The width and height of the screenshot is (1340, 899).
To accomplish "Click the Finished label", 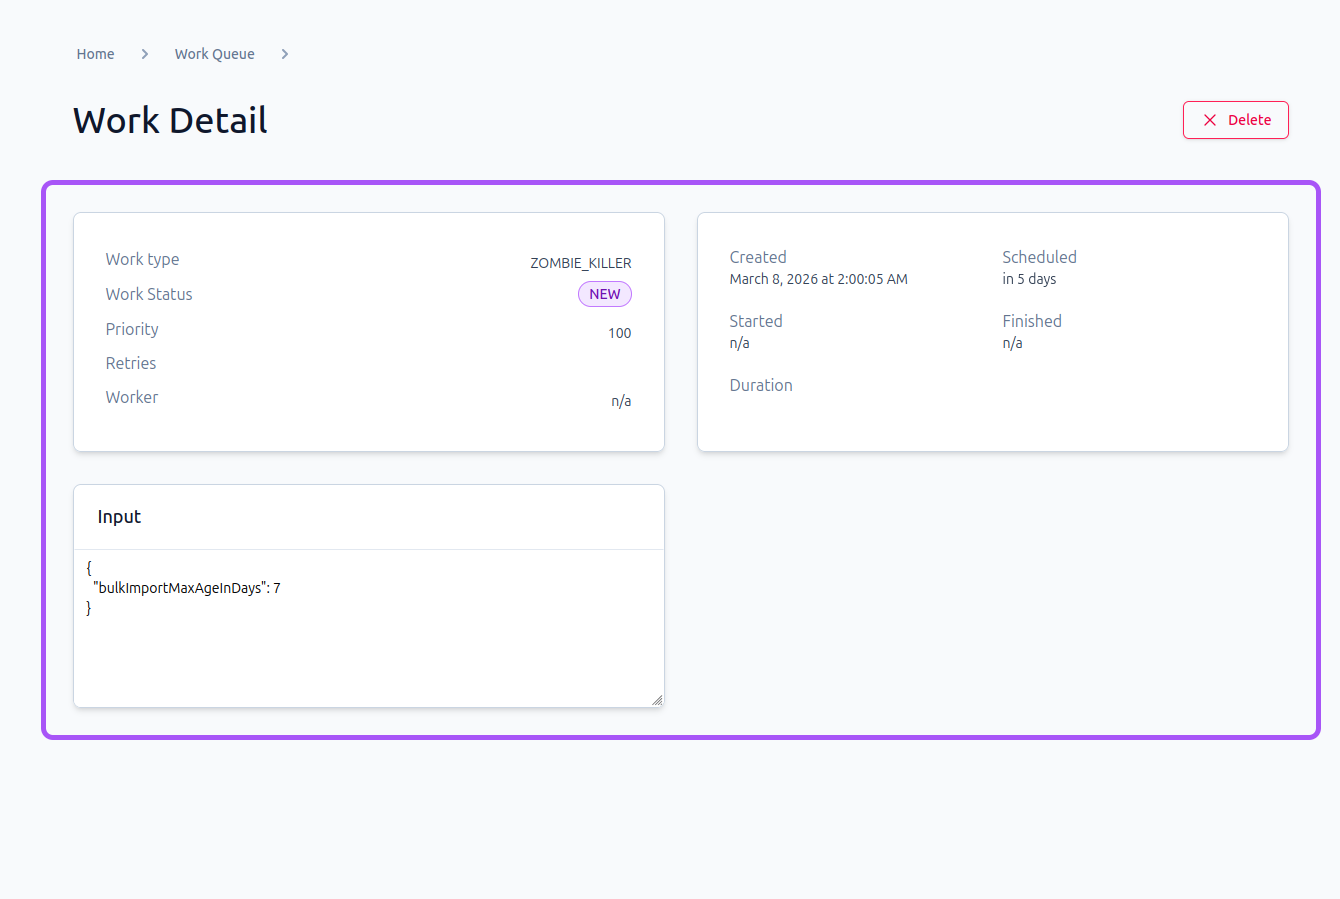I will [x=1032, y=321].
